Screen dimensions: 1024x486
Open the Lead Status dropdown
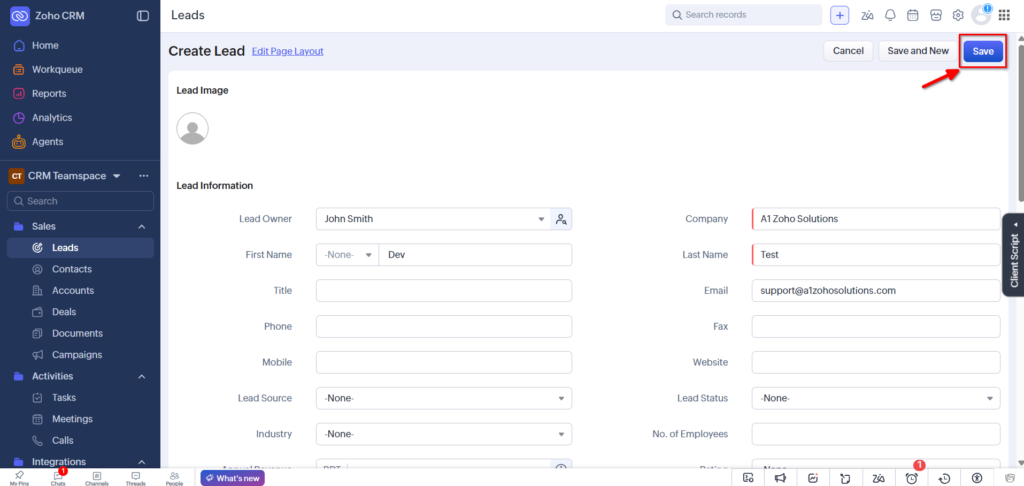(x=876, y=398)
